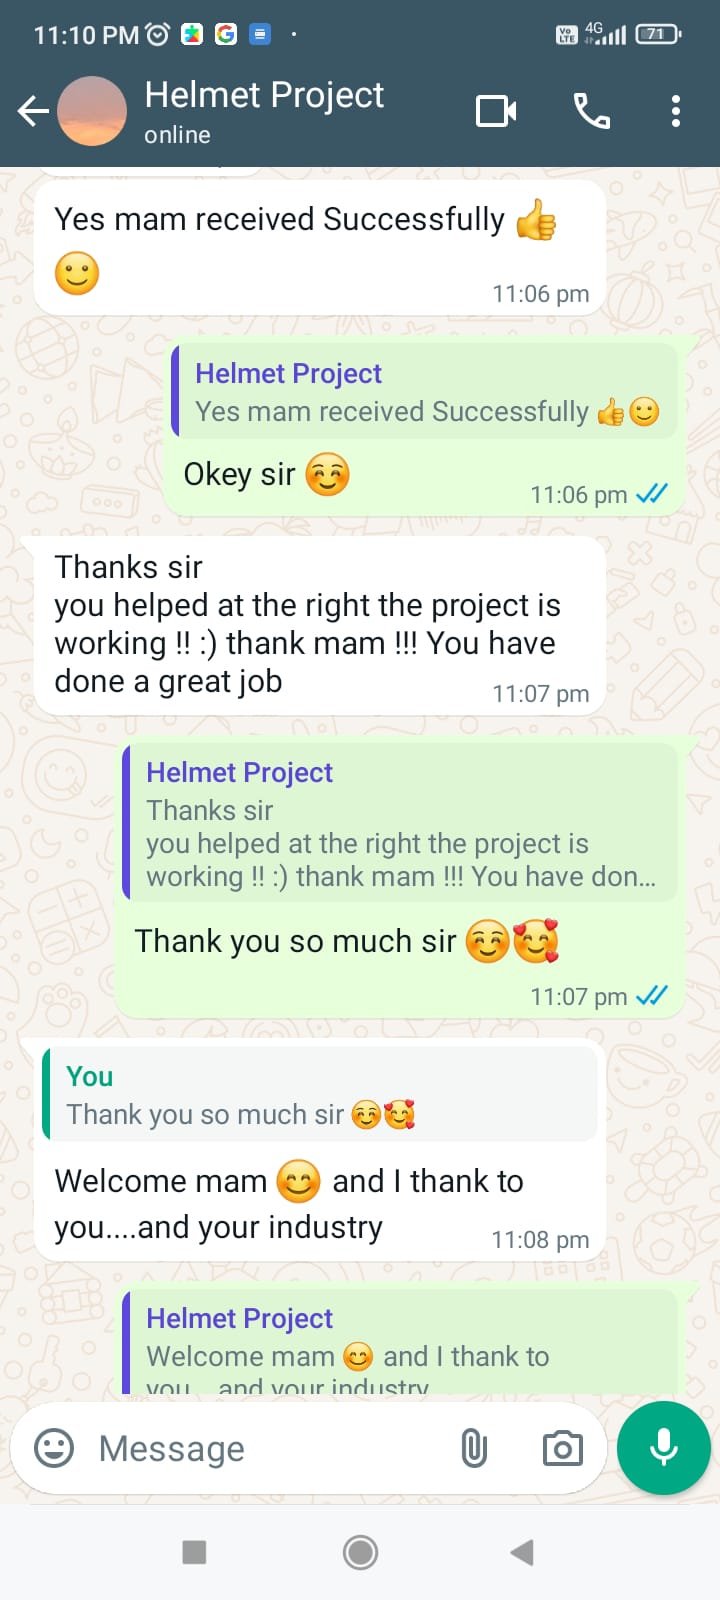Open the emoji picker in message bar
This screenshot has width=720, height=1600.
(54, 1448)
